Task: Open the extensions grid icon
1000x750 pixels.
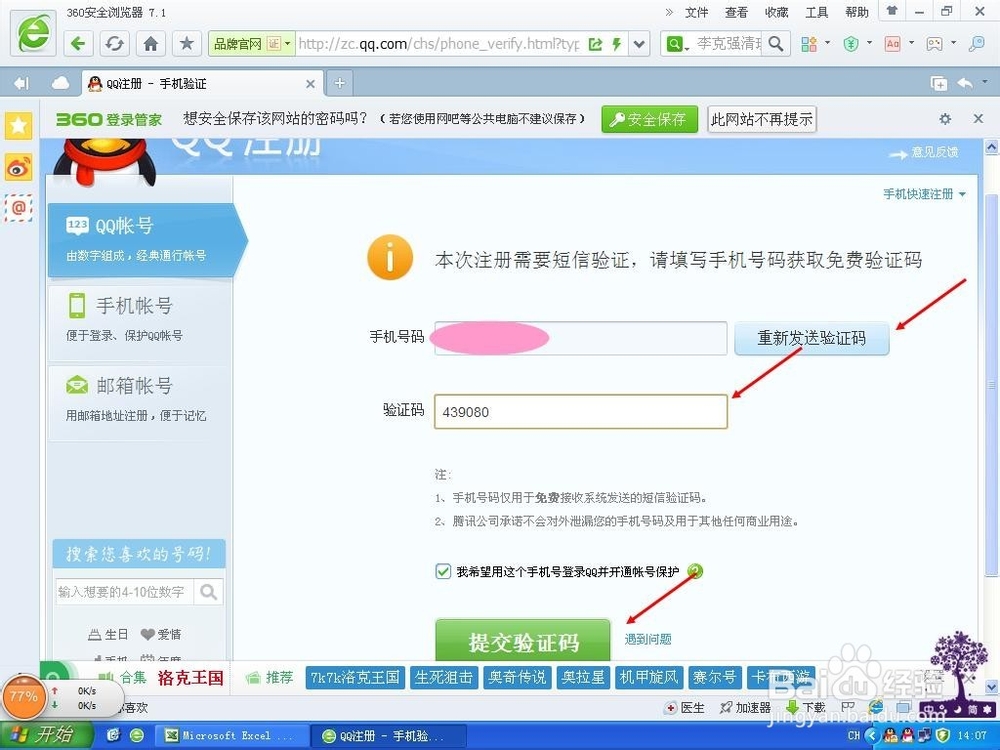Action: (x=809, y=43)
